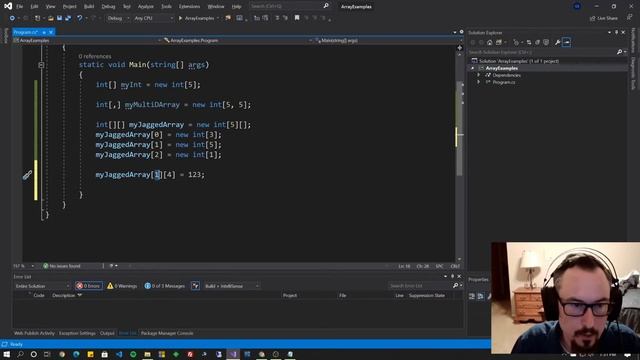
Task: Click the Show All Files icon
Action: pos(546,42)
